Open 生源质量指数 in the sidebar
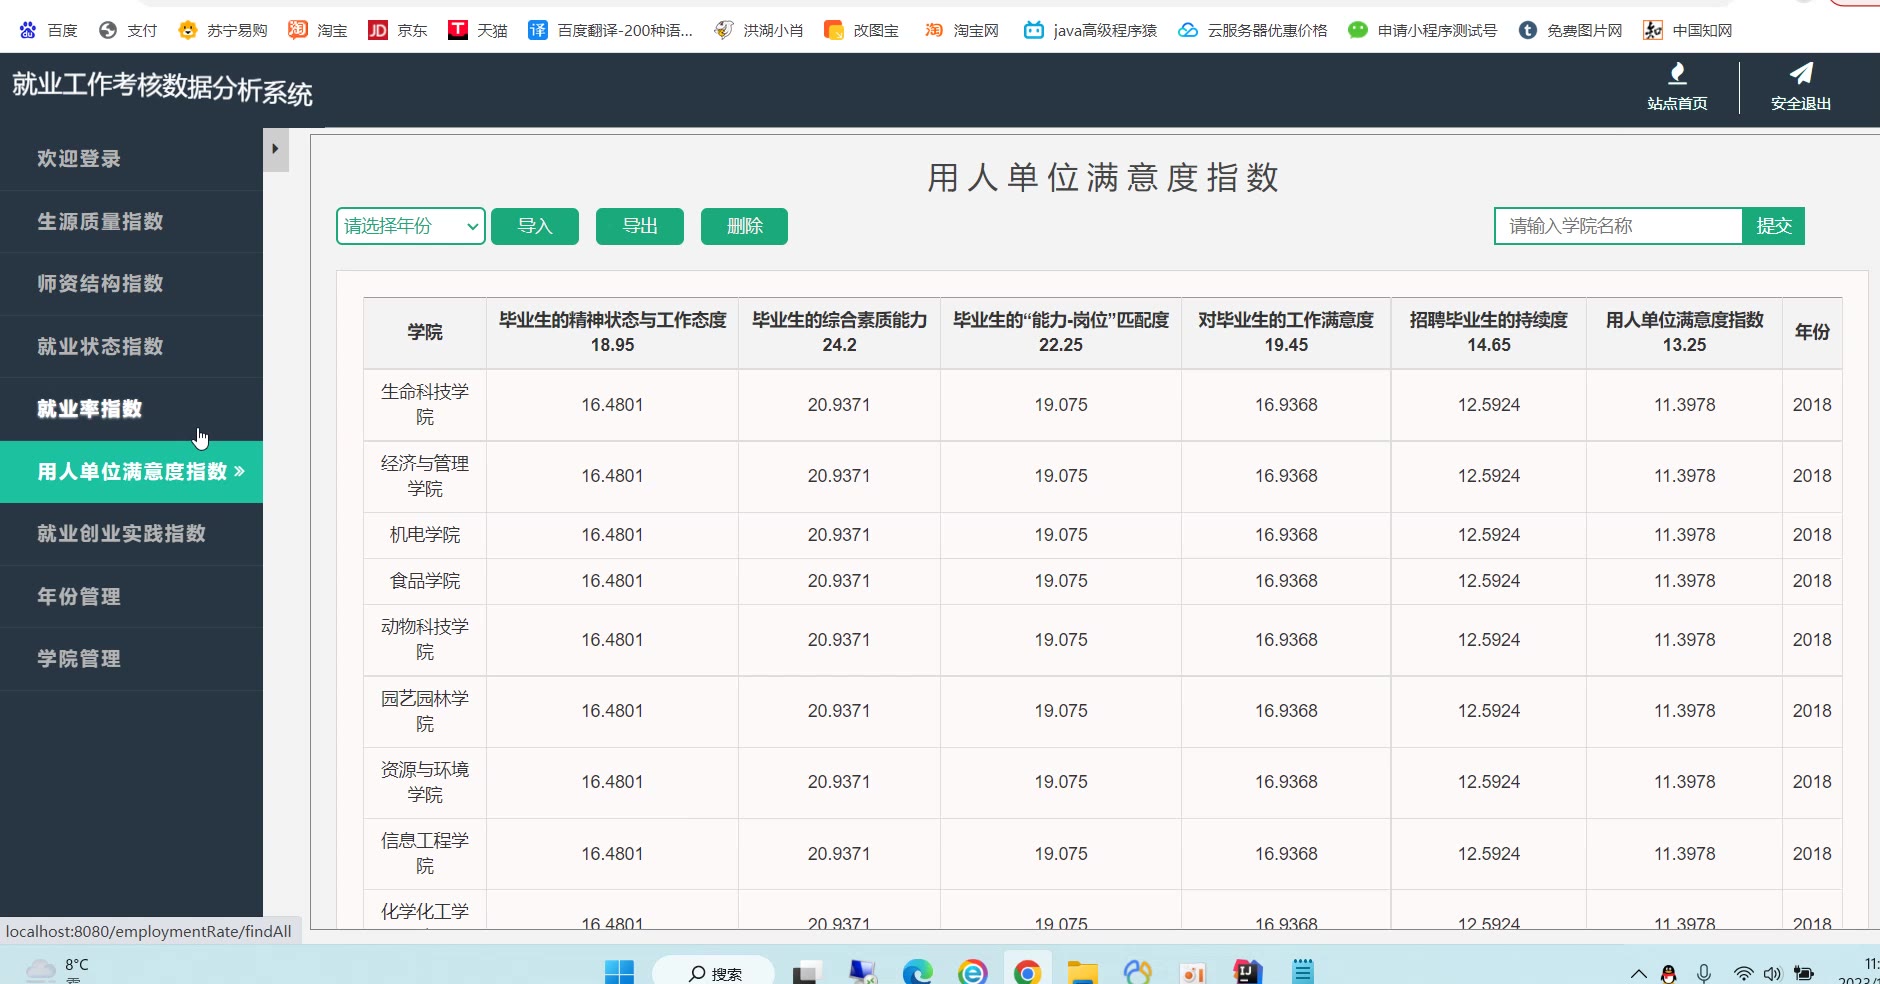Image resolution: width=1880 pixels, height=984 pixels. (100, 221)
